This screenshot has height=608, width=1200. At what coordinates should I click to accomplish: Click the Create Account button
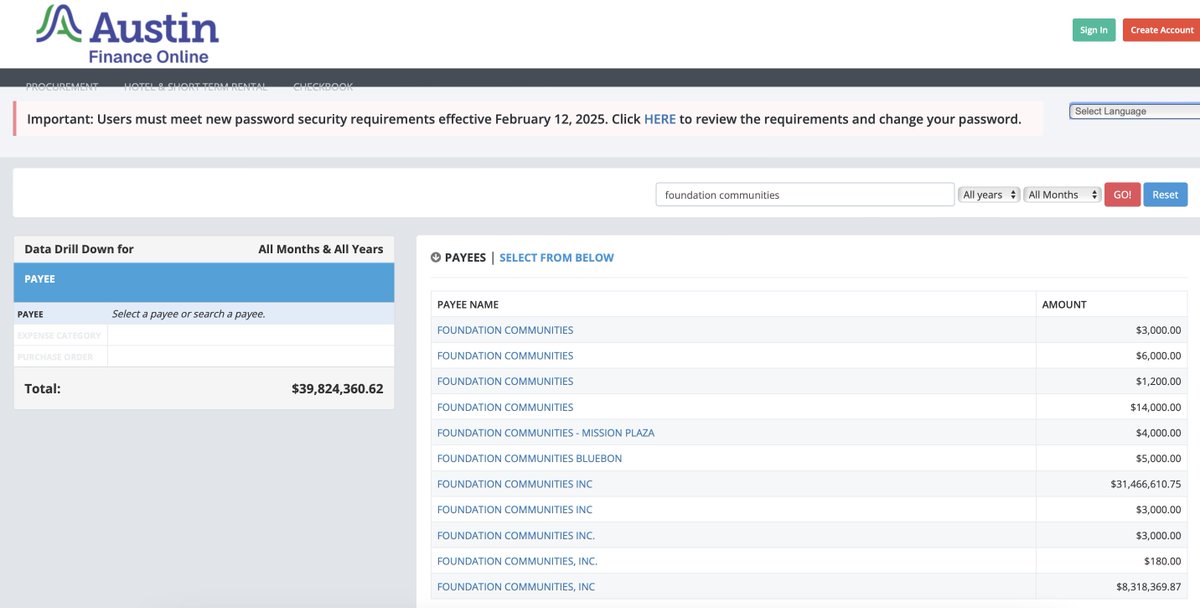(1161, 30)
